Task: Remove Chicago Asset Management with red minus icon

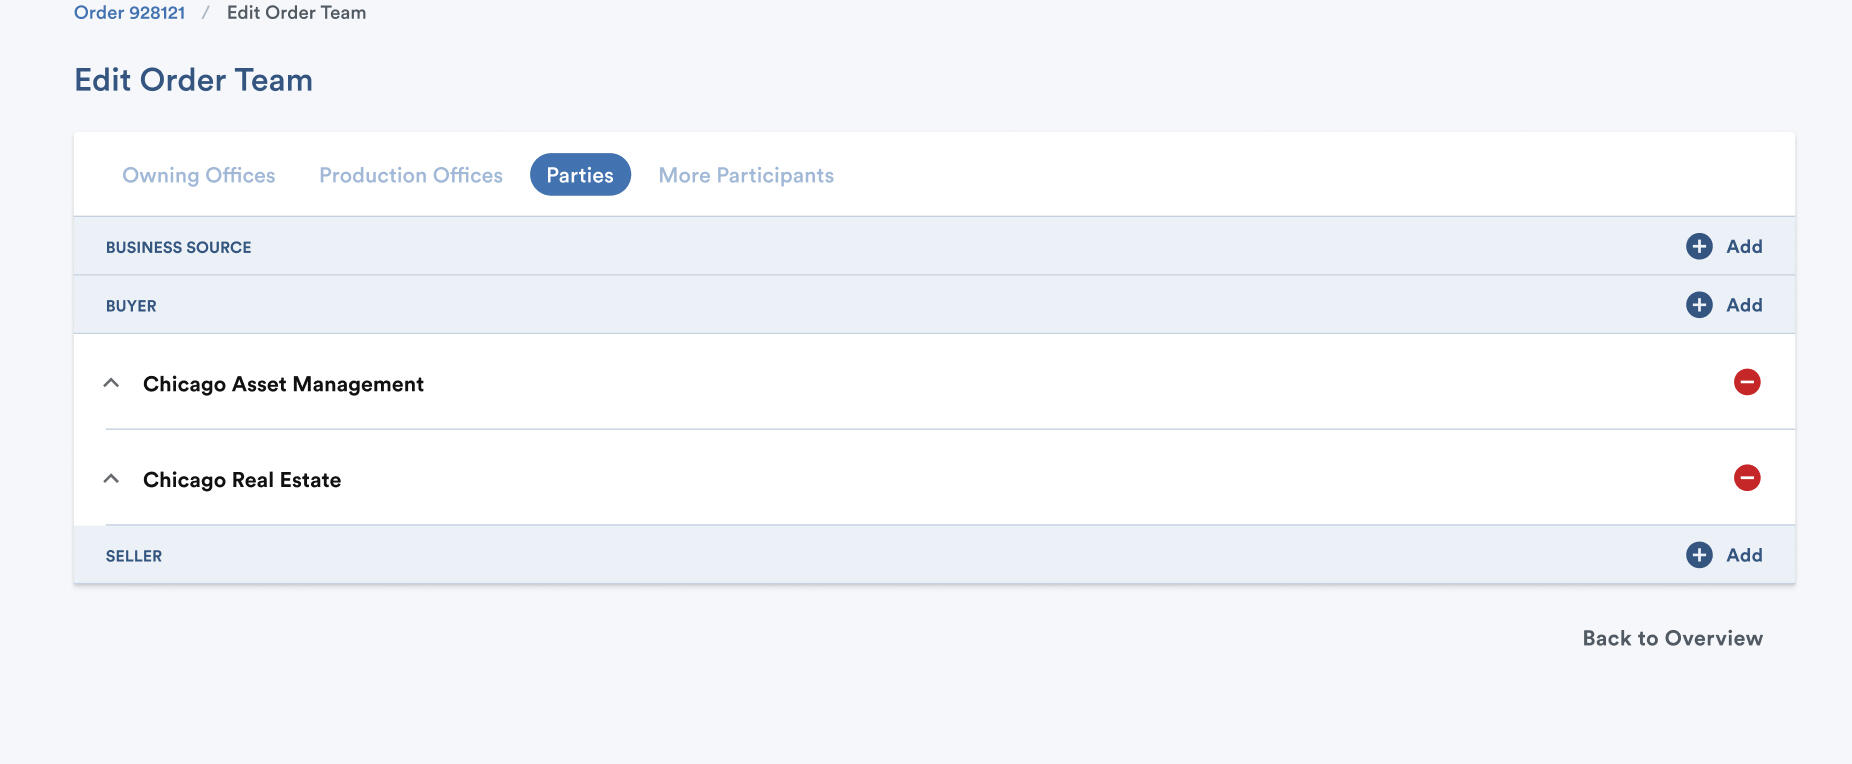Action: 1747,382
